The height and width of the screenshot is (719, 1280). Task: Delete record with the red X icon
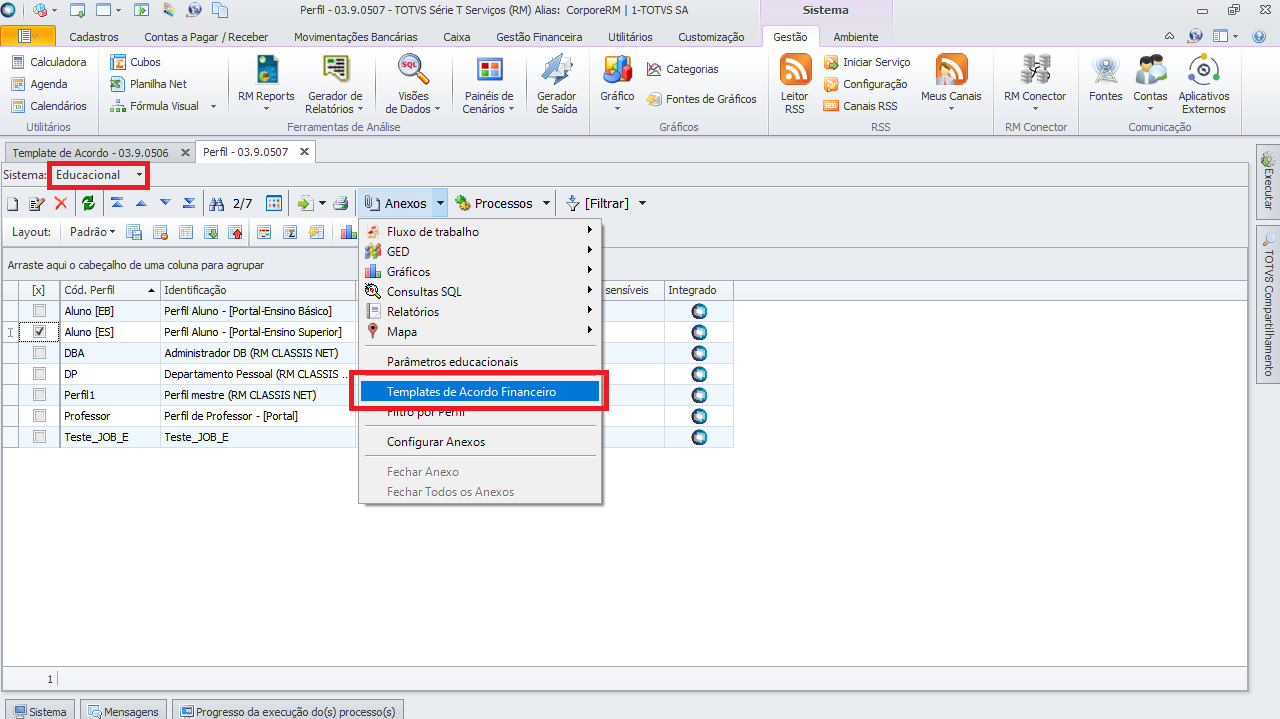61,204
